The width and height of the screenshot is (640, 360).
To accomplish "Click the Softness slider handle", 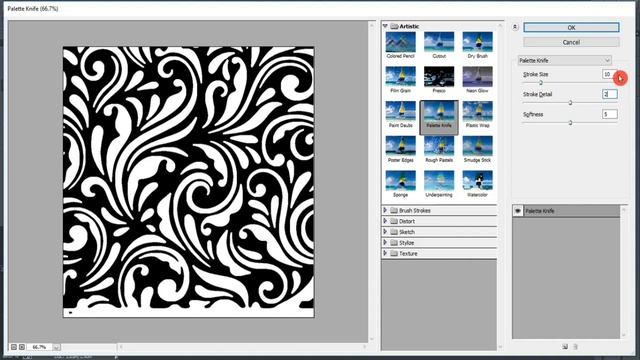I will point(570,123).
